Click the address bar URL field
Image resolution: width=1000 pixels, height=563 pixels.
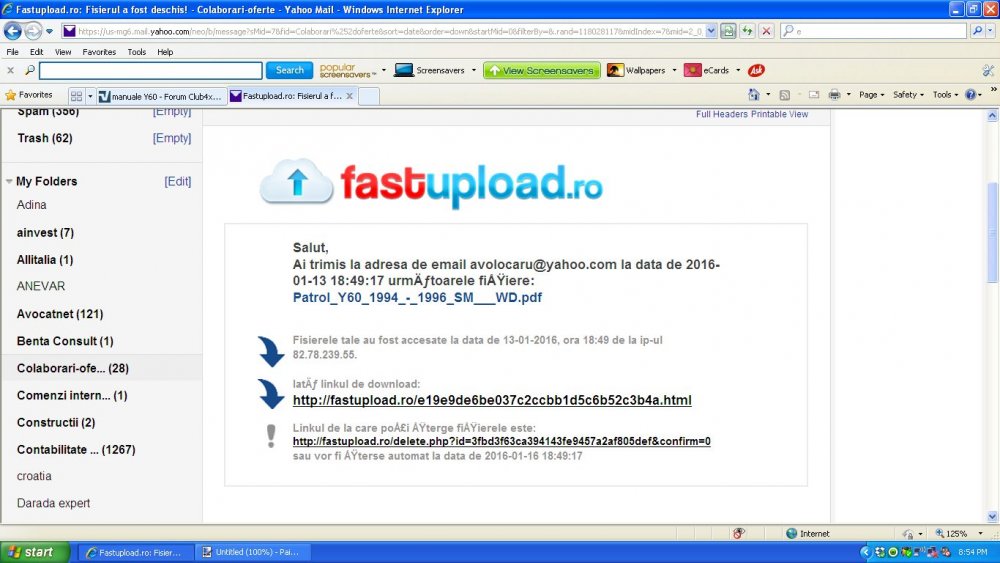click(390, 31)
